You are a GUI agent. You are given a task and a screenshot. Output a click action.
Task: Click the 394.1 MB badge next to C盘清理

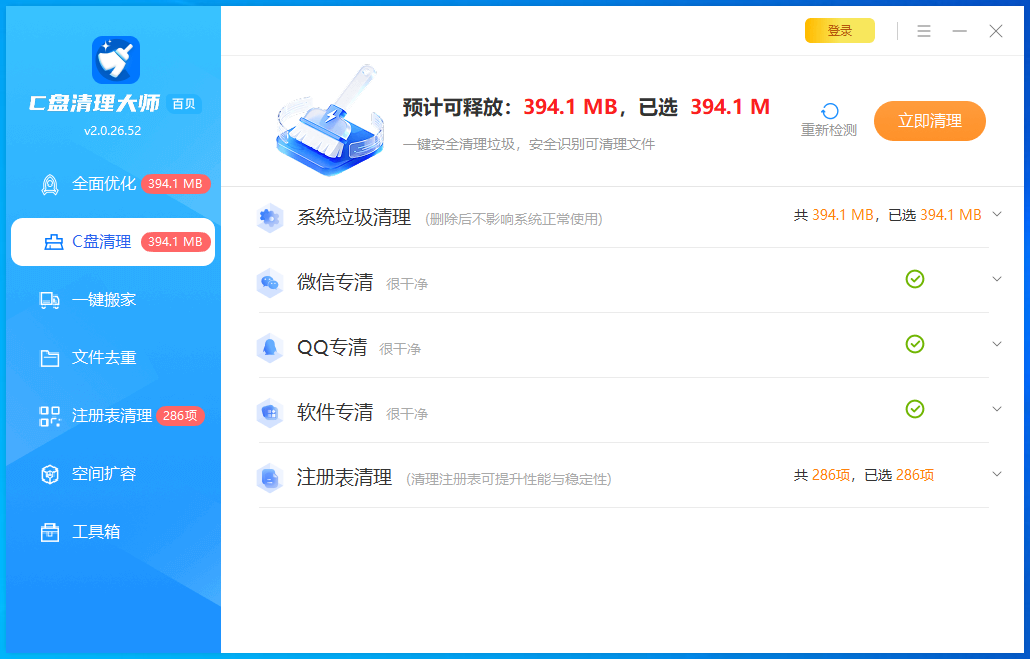[x=175, y=242]
